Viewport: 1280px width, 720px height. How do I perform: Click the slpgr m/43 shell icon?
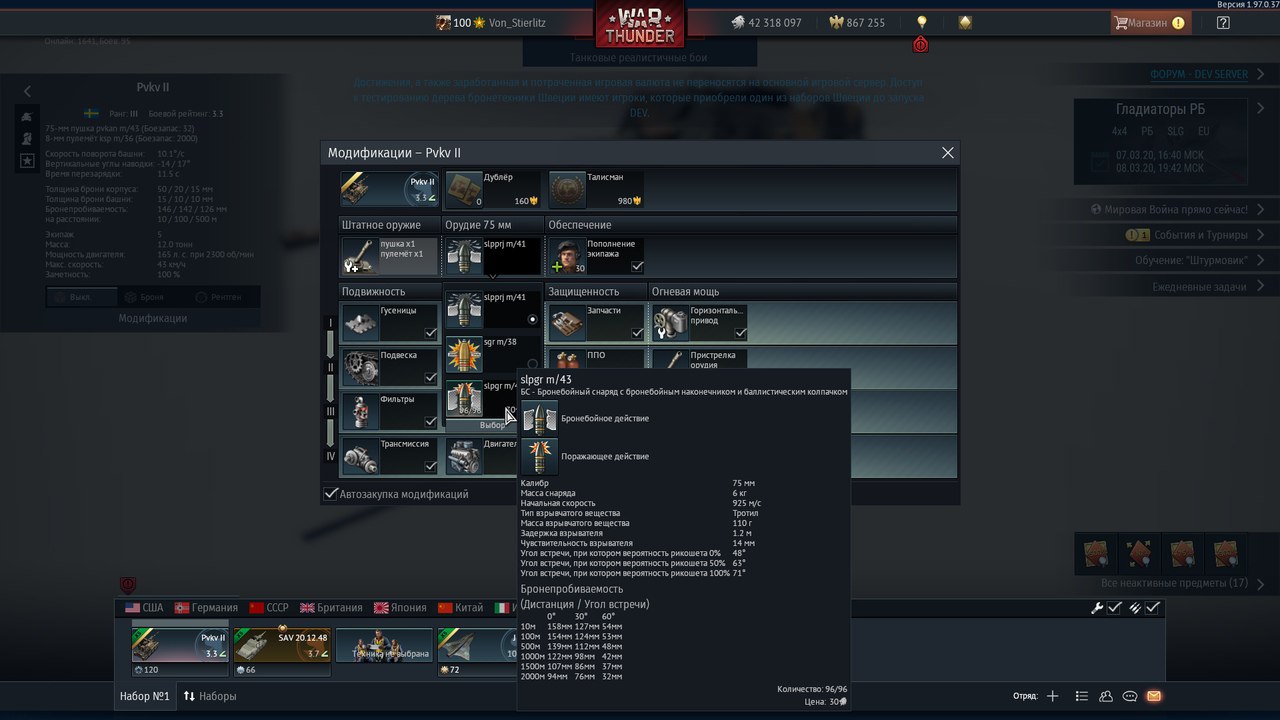pos(464,398)
